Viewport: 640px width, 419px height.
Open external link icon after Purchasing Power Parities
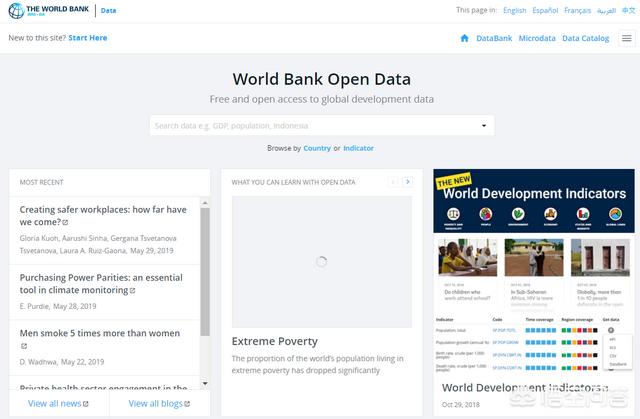click(x=133, y=290)
